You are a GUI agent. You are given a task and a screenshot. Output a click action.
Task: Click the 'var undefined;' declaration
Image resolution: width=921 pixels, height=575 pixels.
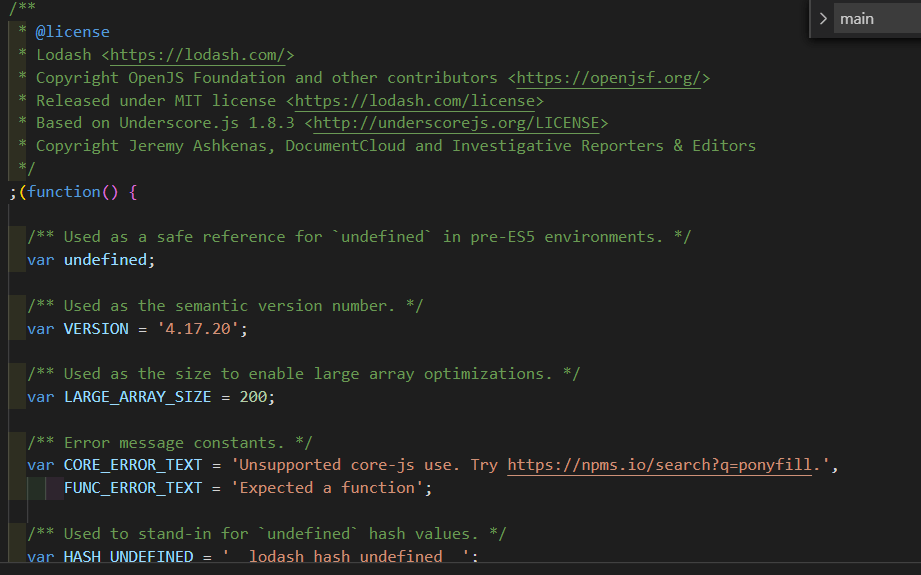[x=91, y=260]
